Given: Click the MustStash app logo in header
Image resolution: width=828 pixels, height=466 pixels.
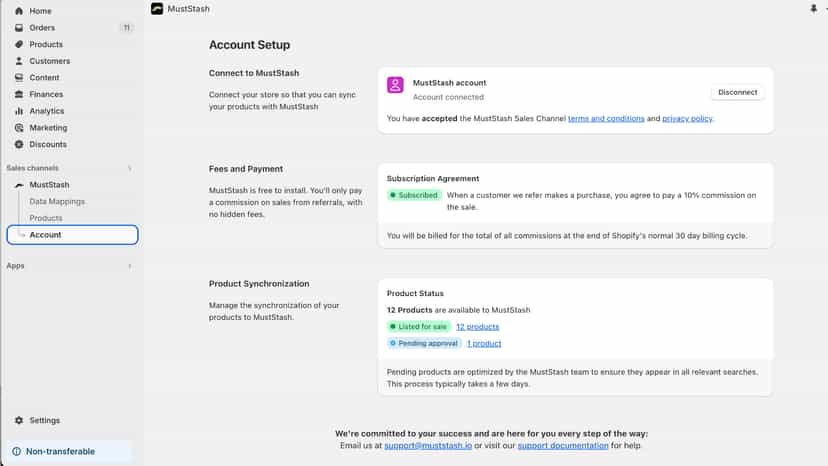Looking at the screenshot, I should 157,8.
